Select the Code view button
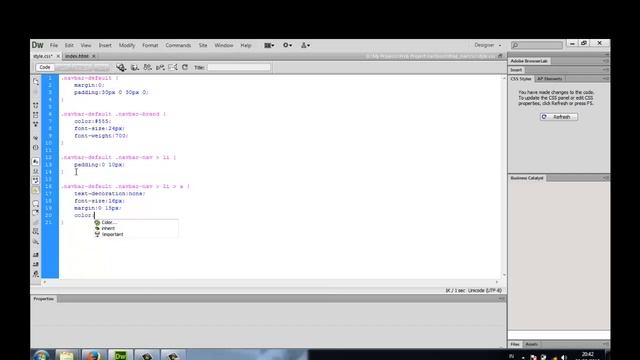Viewport: 640px width, 360px height. [x=45, y=67]
